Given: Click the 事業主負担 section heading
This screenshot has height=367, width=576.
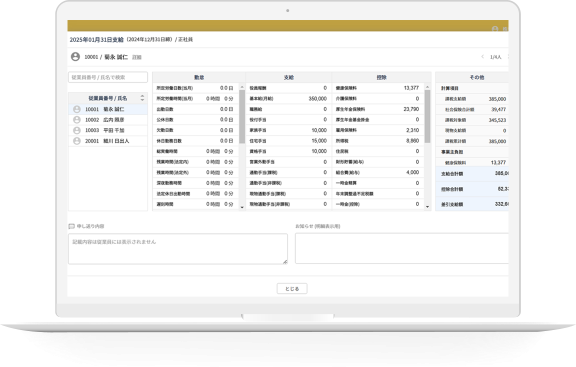Looking at the screenshot, I should point(452,152).
